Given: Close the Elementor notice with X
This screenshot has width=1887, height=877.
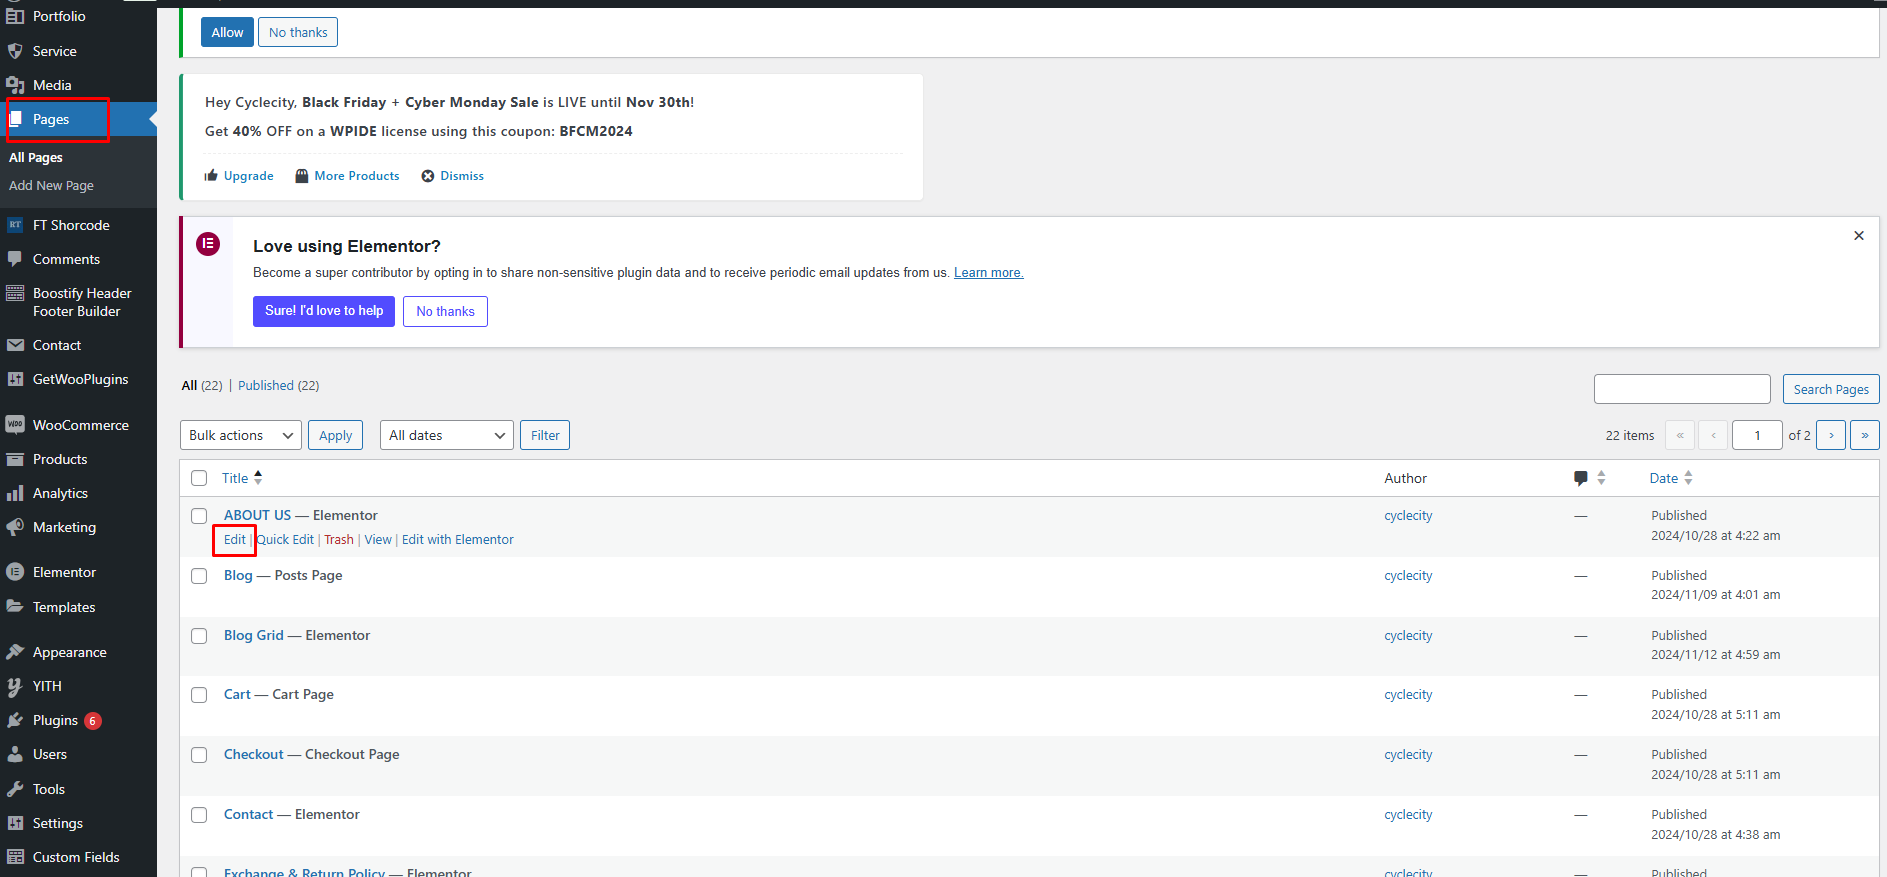Looking at the screenshot, I should [1859, 236].
